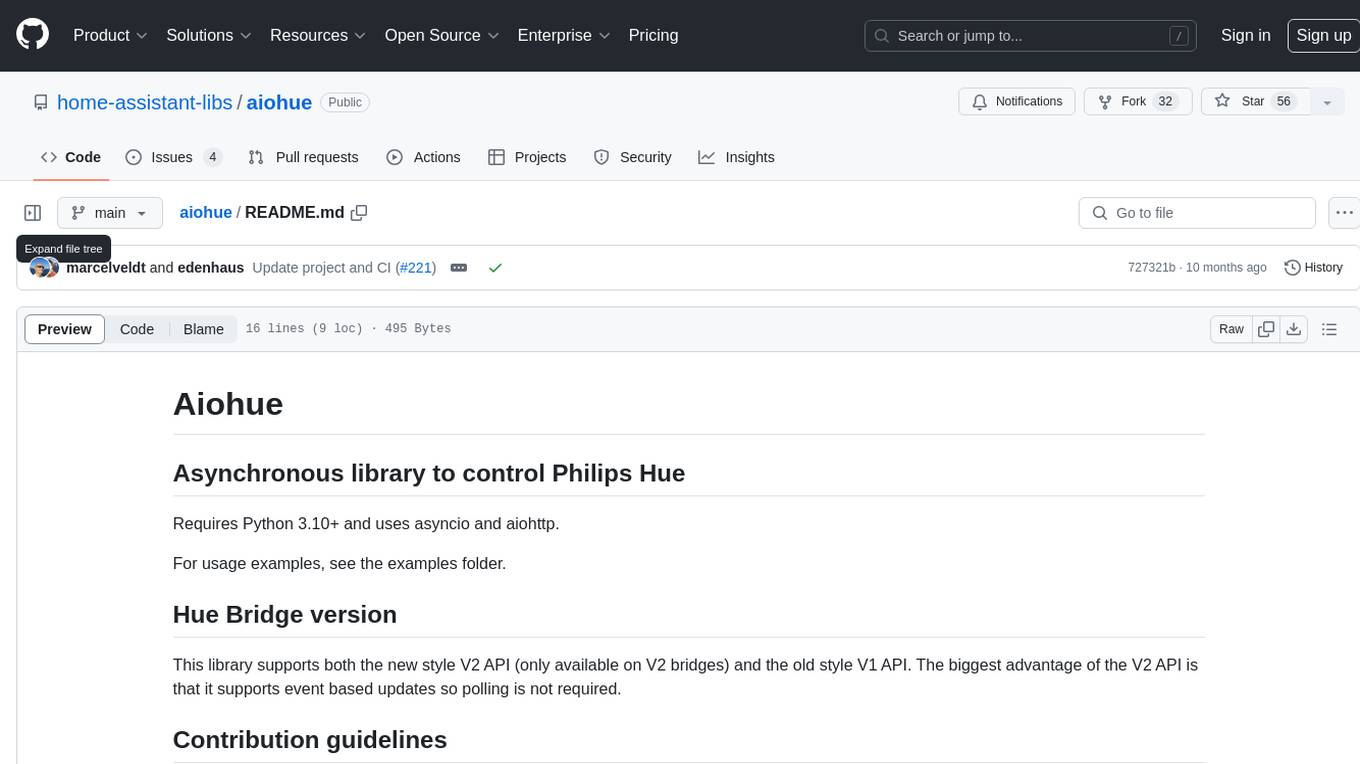The image size is (1360, 764).
Task: Switch to the Pull requests tab
Action: 303,157
